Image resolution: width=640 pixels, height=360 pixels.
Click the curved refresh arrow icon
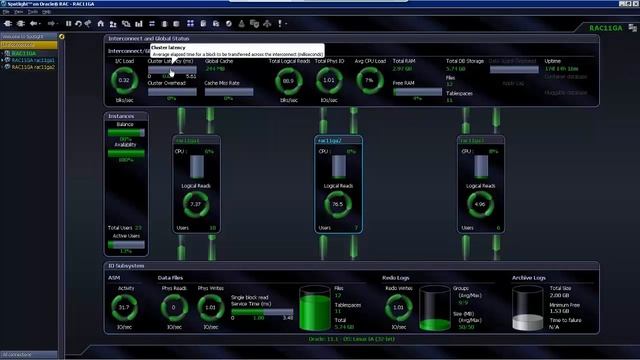coord(78,24)
